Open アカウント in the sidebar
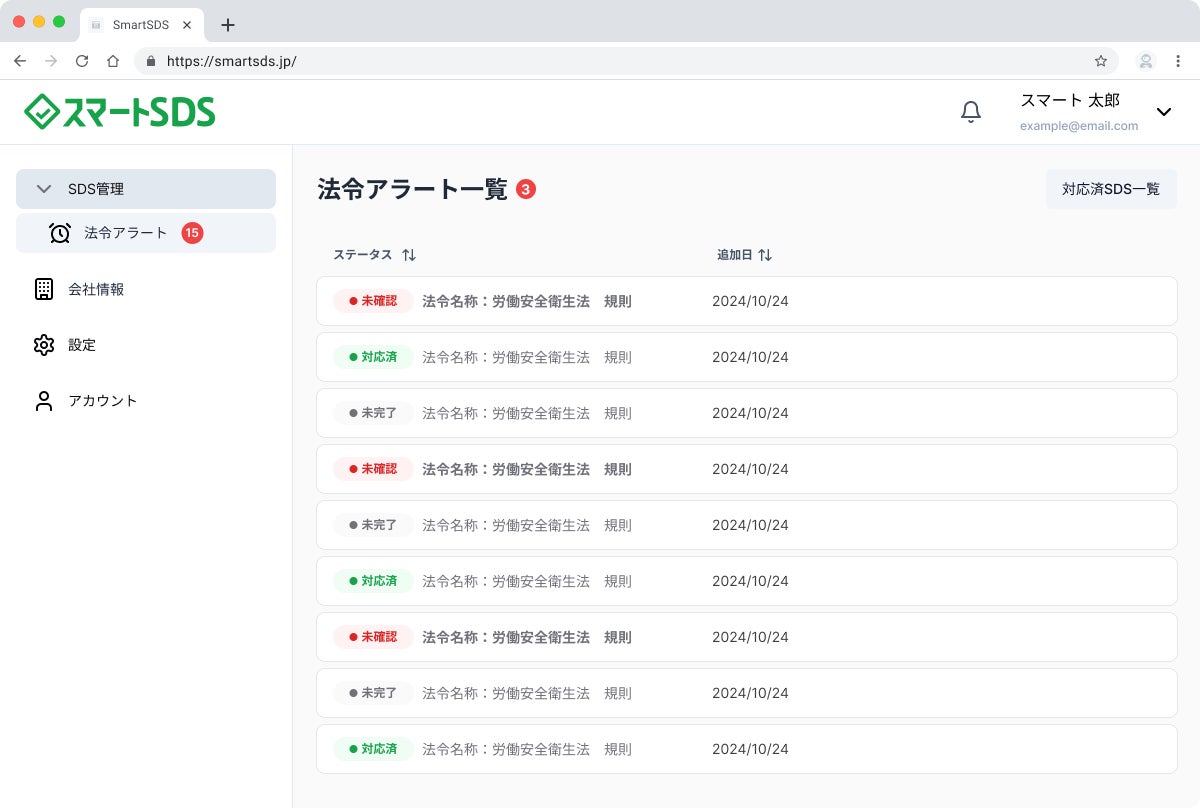1200x808 pixels. (x=103, y=401)
